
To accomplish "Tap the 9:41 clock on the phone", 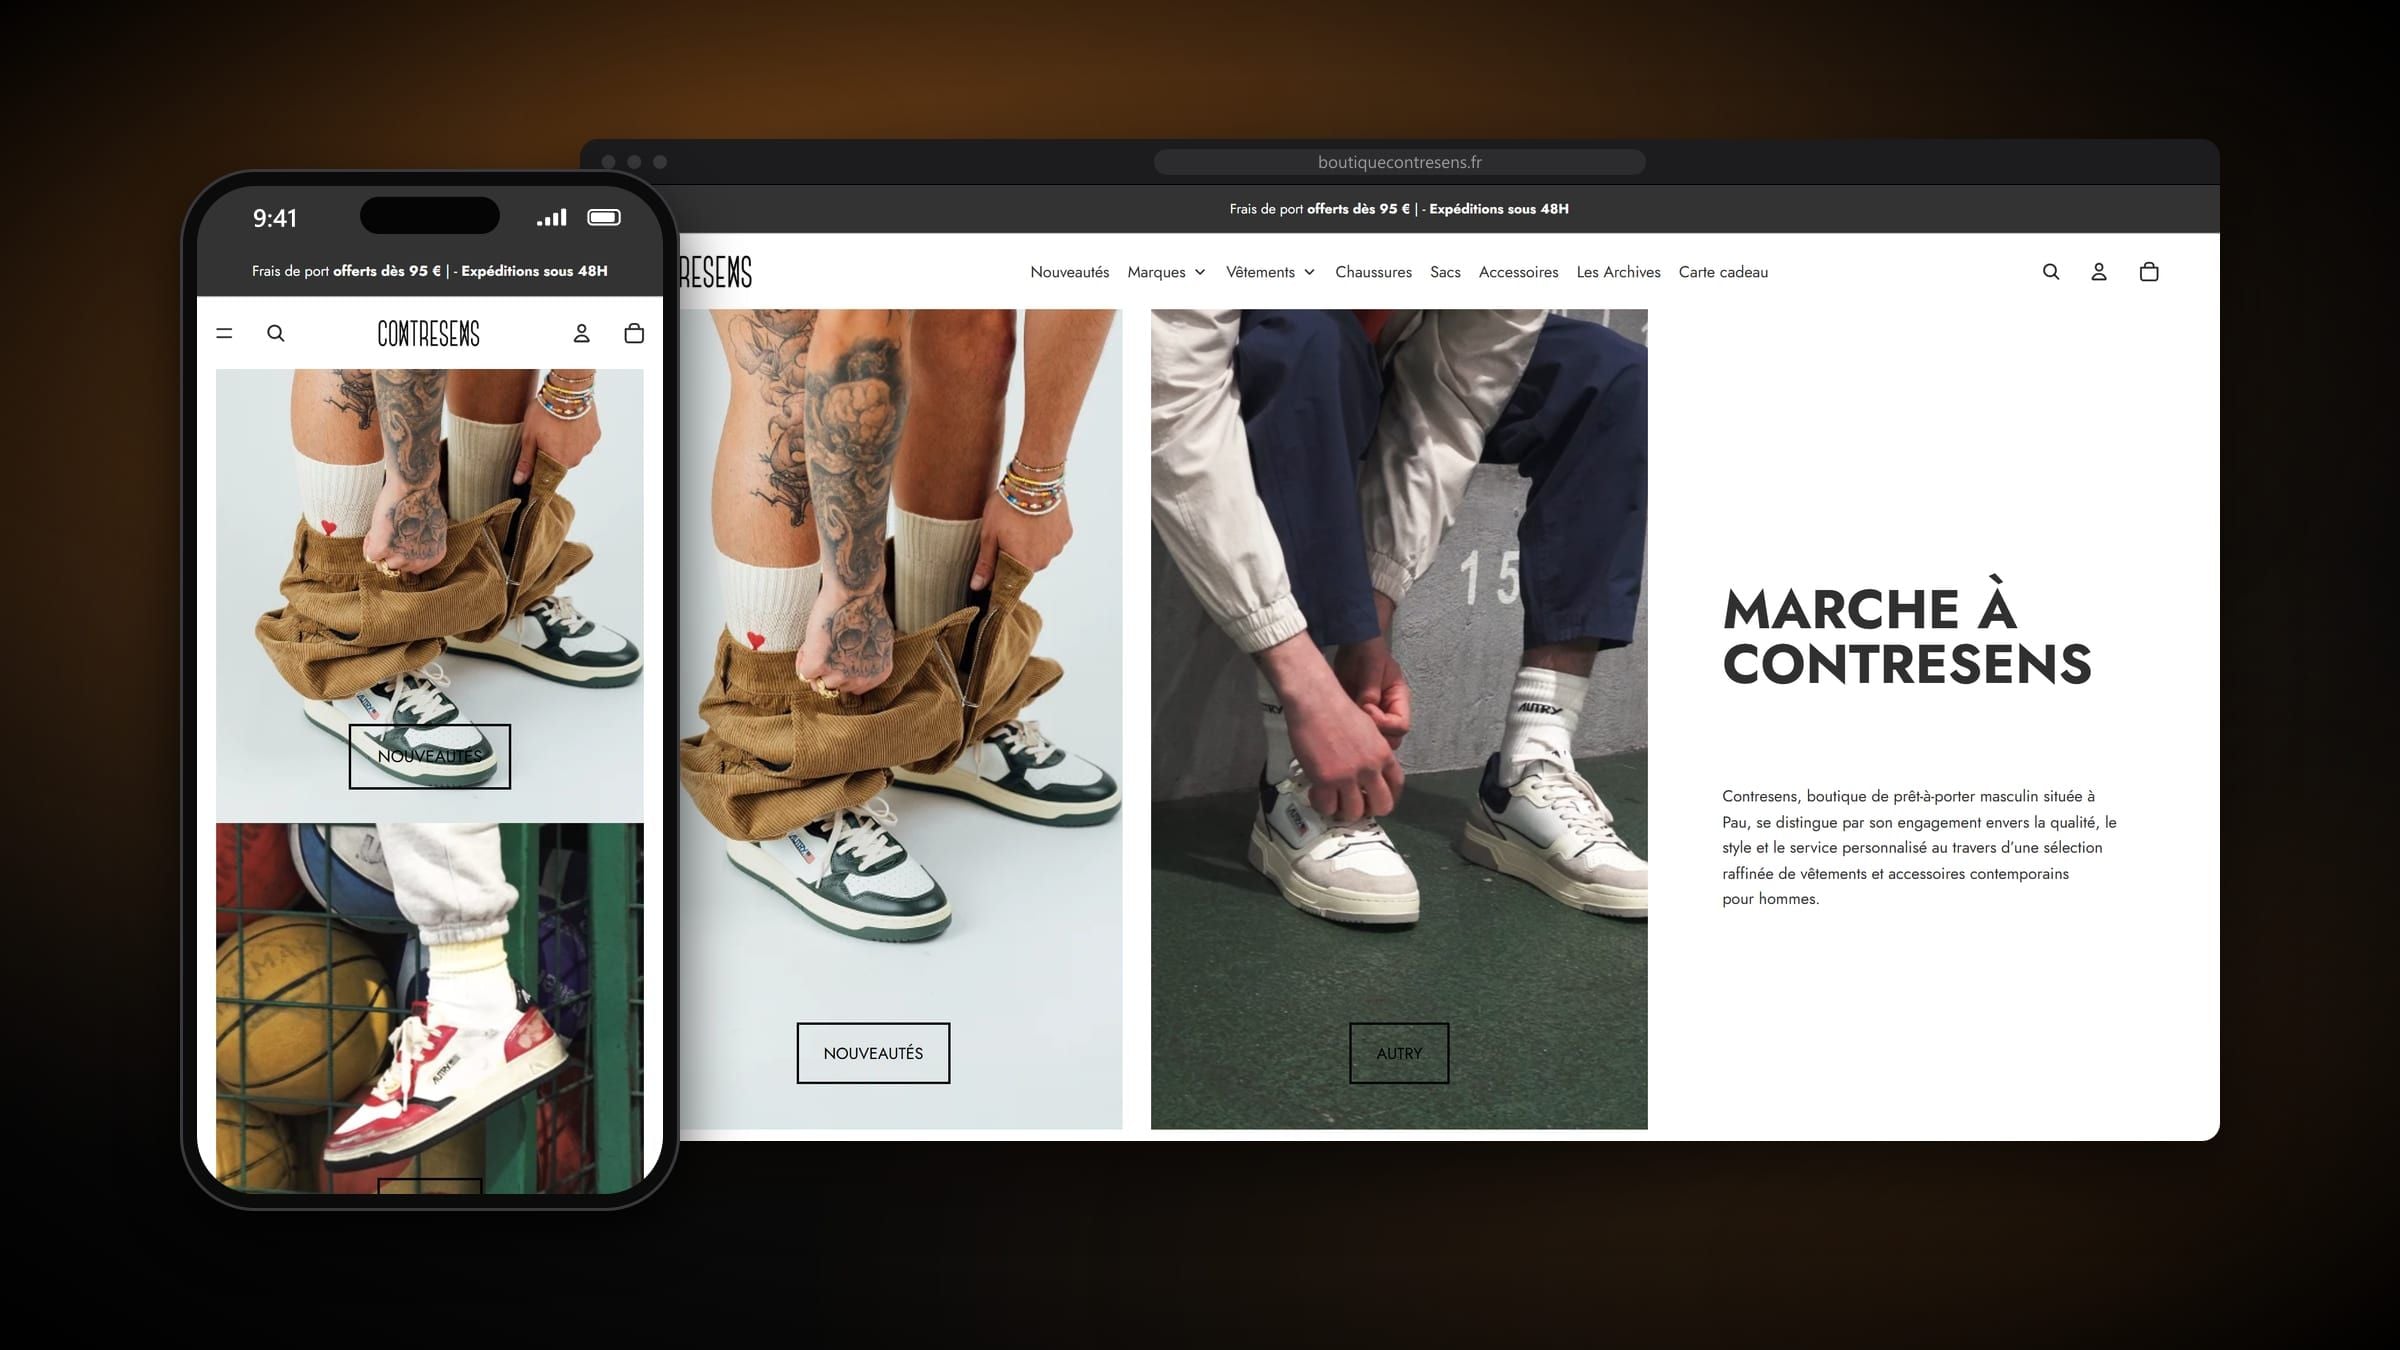I will click(275, 218).
